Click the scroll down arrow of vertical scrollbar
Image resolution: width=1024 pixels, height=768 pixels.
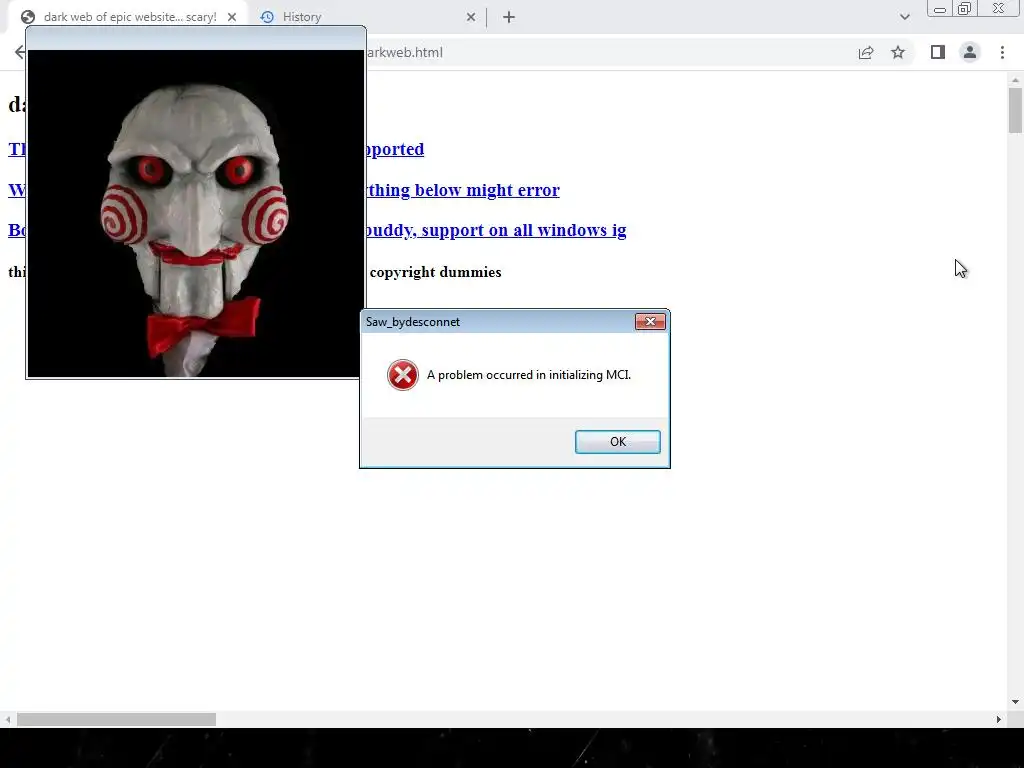tap(1015, 702)
